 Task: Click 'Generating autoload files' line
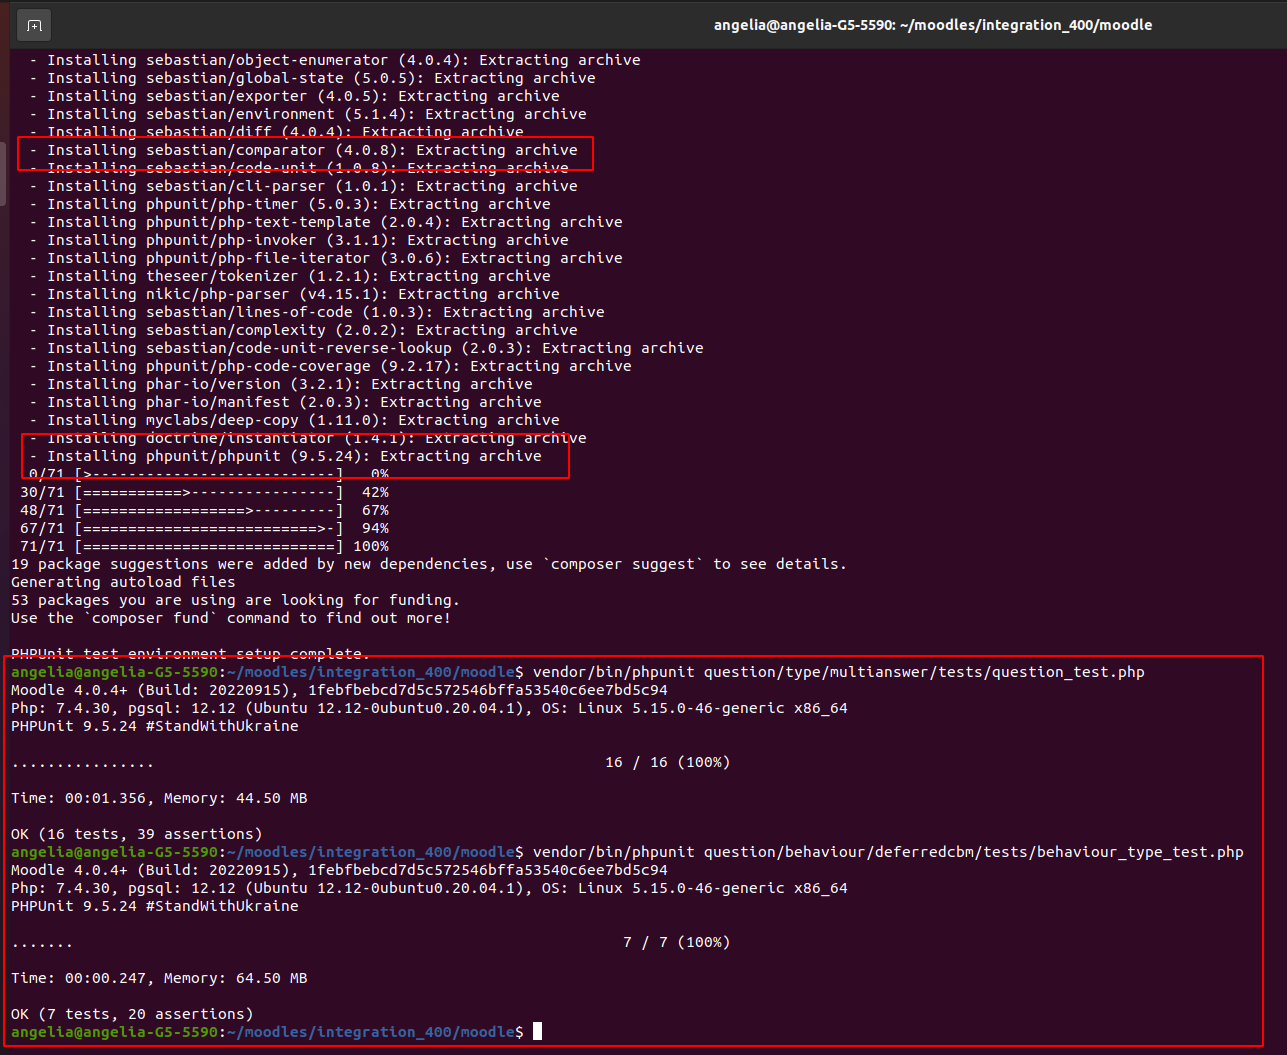123,582
